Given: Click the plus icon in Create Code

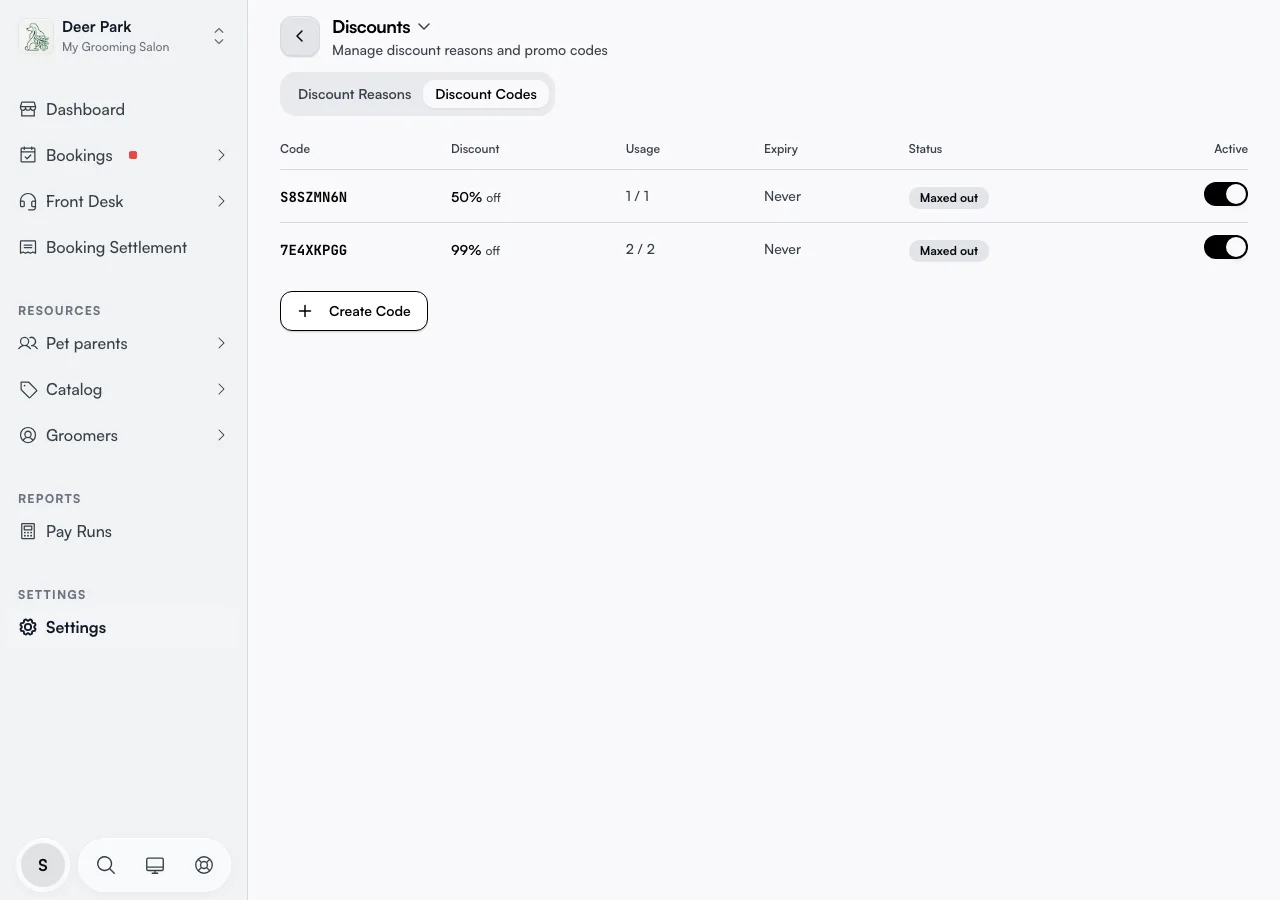Looking at the screenshot, I should pyautogui.click(x=305, y=311).
